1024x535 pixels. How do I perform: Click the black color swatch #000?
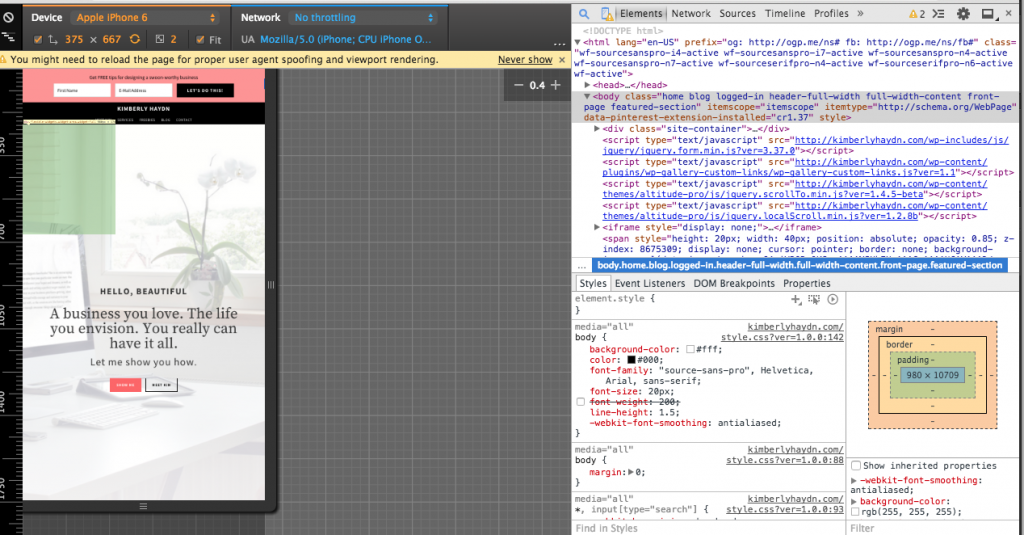click(632, 359)
